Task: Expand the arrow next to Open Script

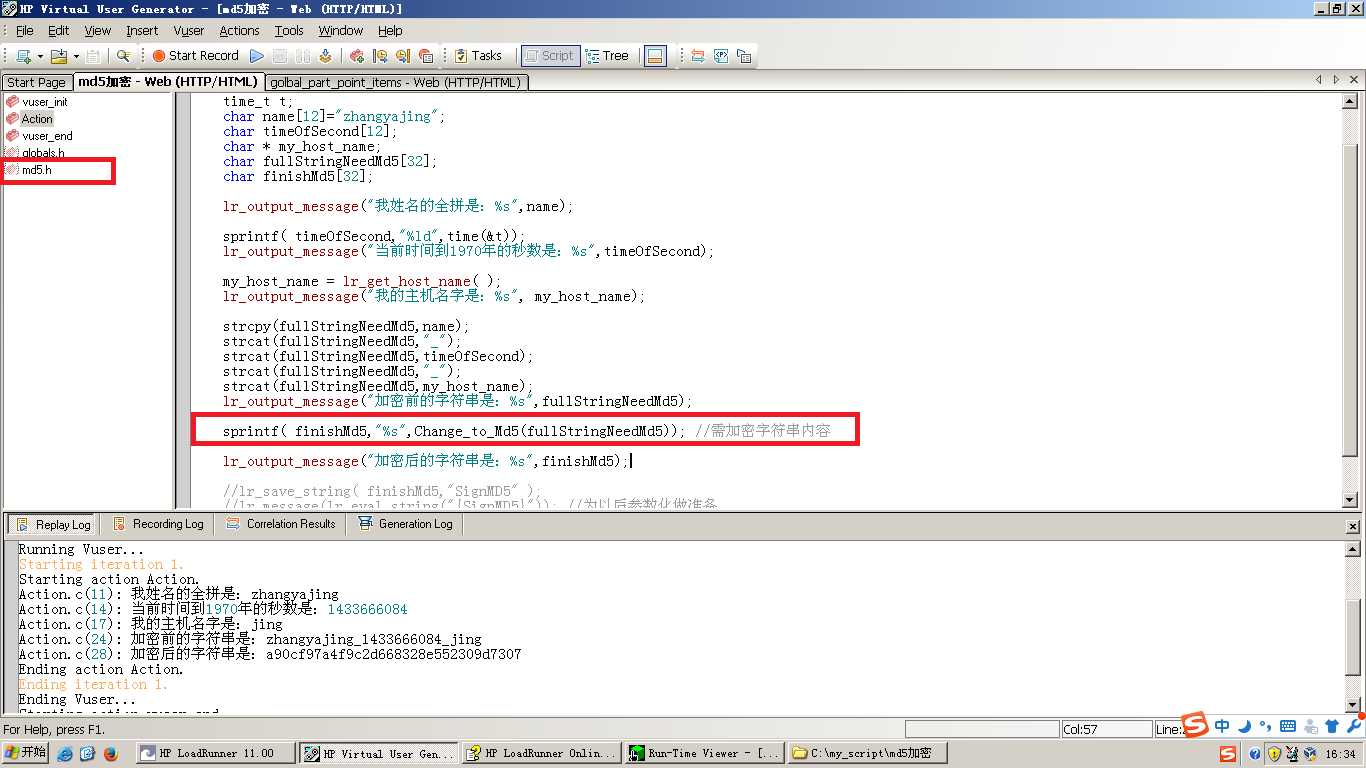Action: (x=76, y=56)
